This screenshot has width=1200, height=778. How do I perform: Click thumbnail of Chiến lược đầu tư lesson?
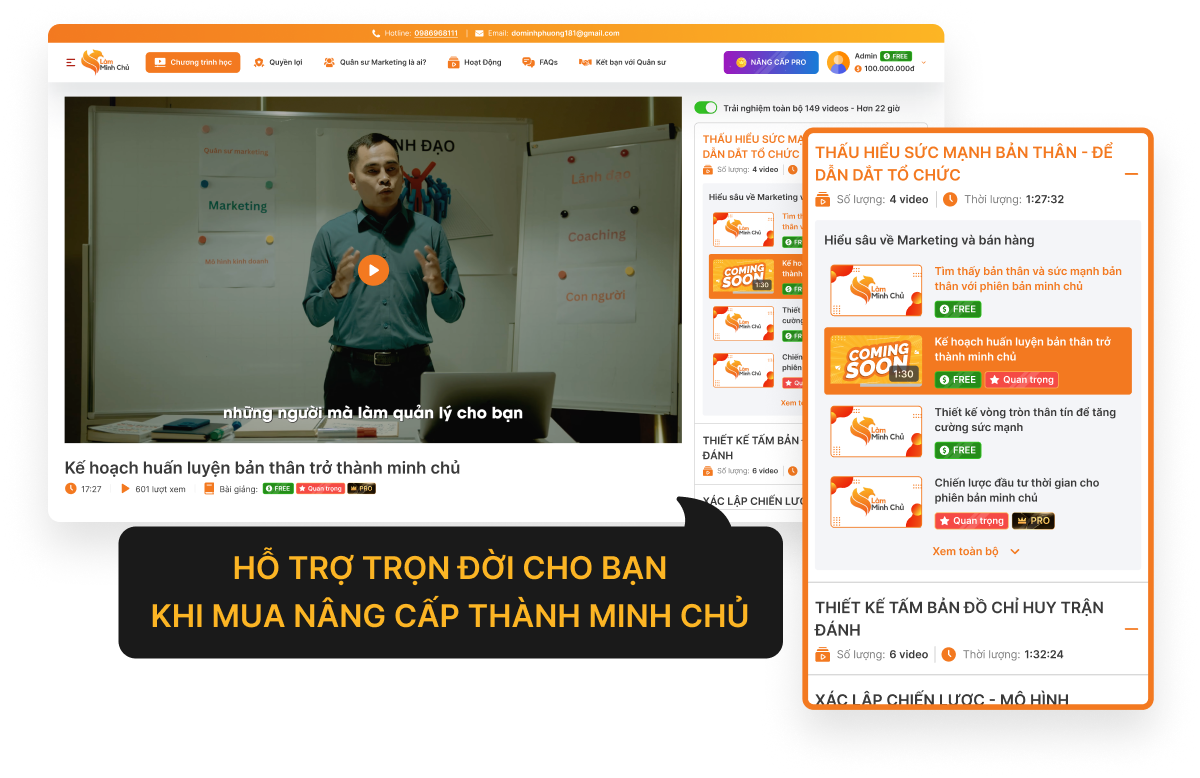[x=876, y=502]
